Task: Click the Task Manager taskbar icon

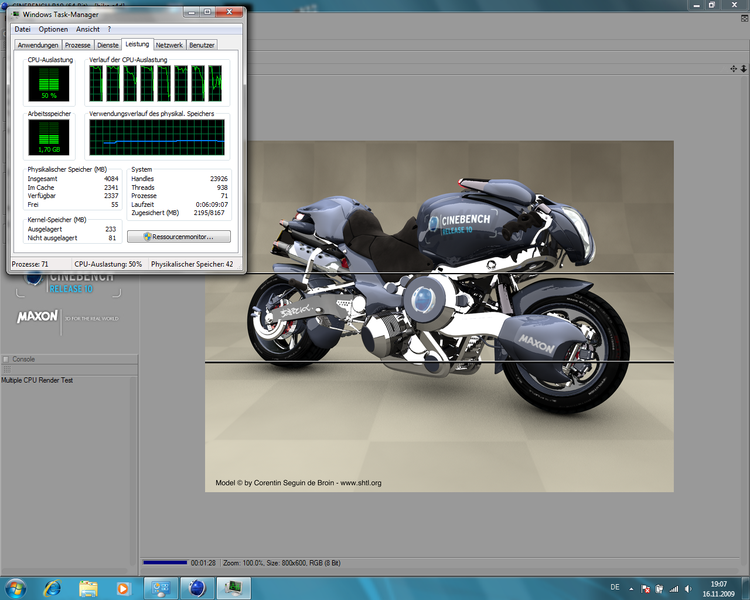Action: point(233,587)
